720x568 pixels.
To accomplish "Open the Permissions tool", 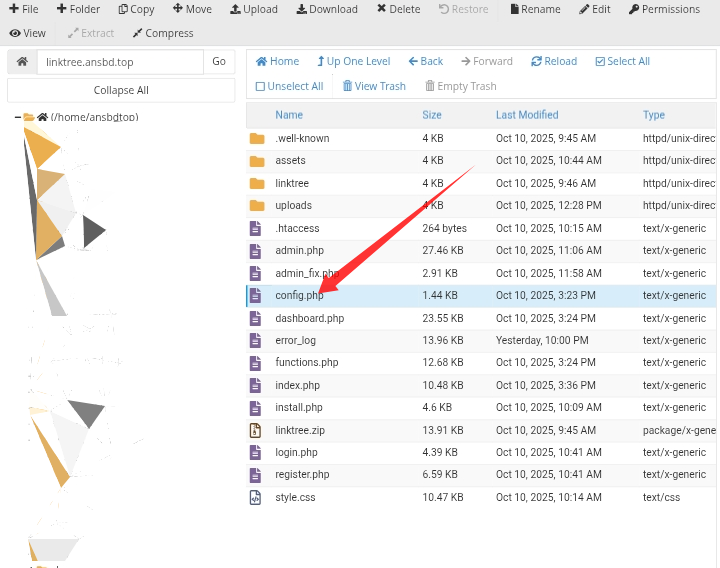I will 664,9.
